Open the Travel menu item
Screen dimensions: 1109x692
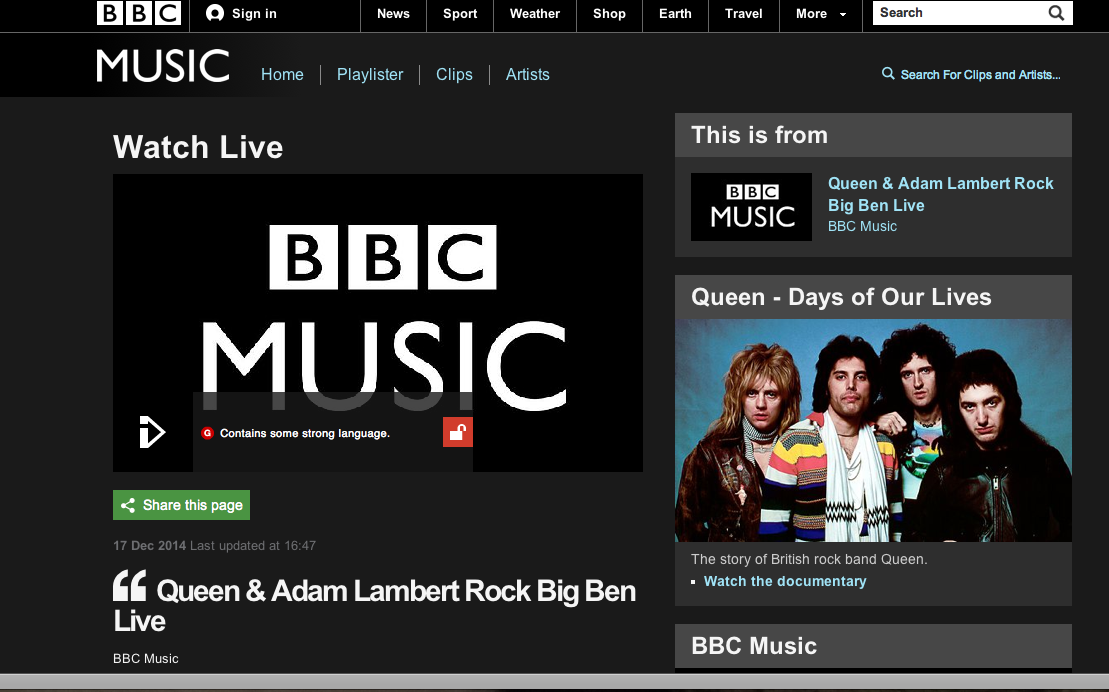point(743,13)
